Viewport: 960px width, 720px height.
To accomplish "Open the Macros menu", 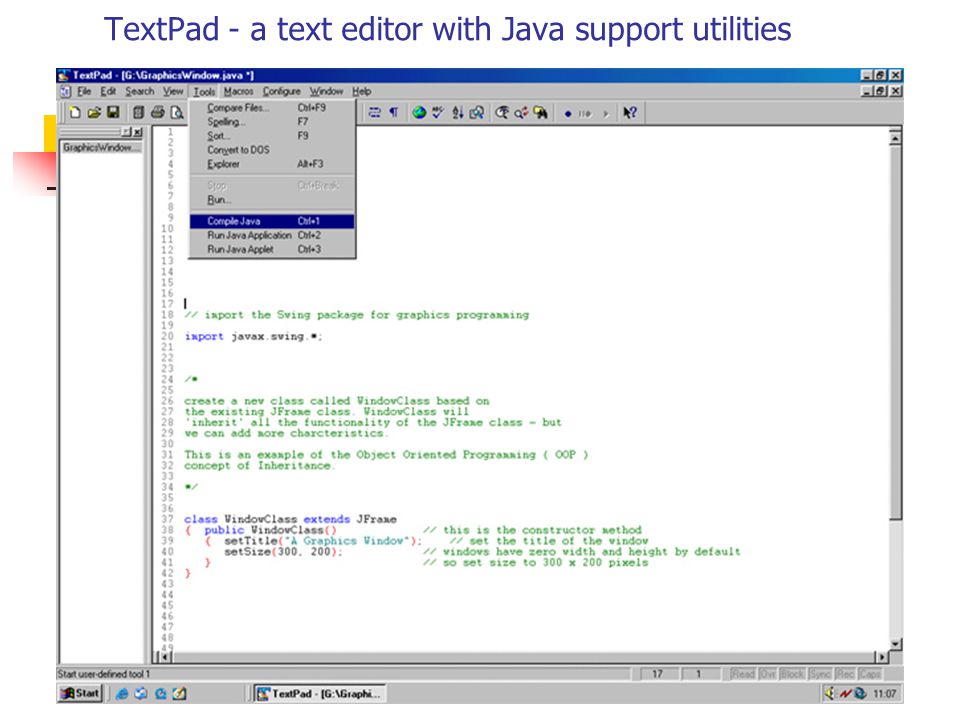I will [x=238, y=91].
